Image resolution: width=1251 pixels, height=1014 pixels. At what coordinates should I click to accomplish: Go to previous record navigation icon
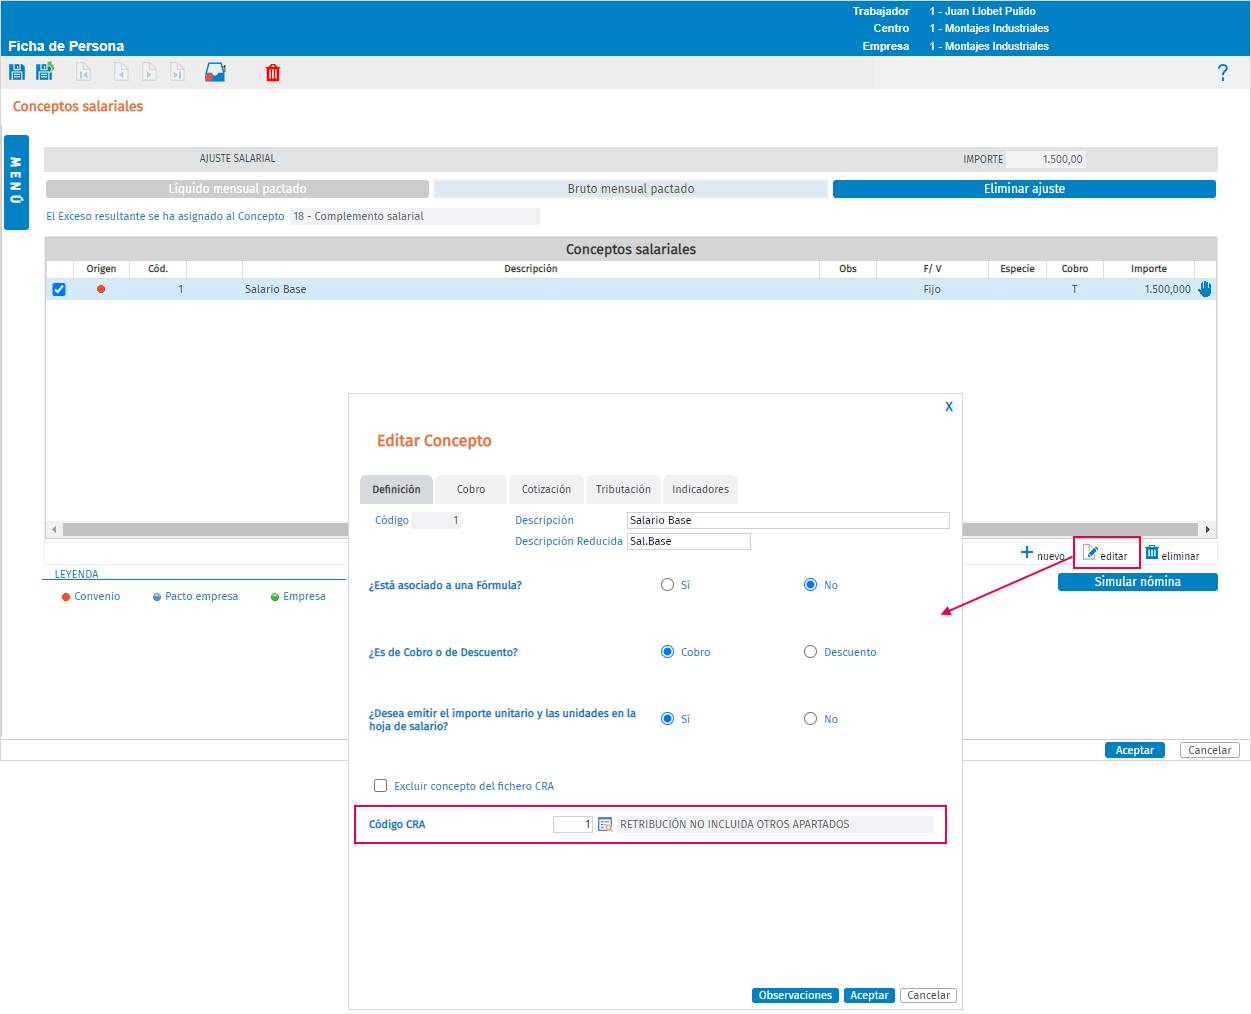click(121, 72)
